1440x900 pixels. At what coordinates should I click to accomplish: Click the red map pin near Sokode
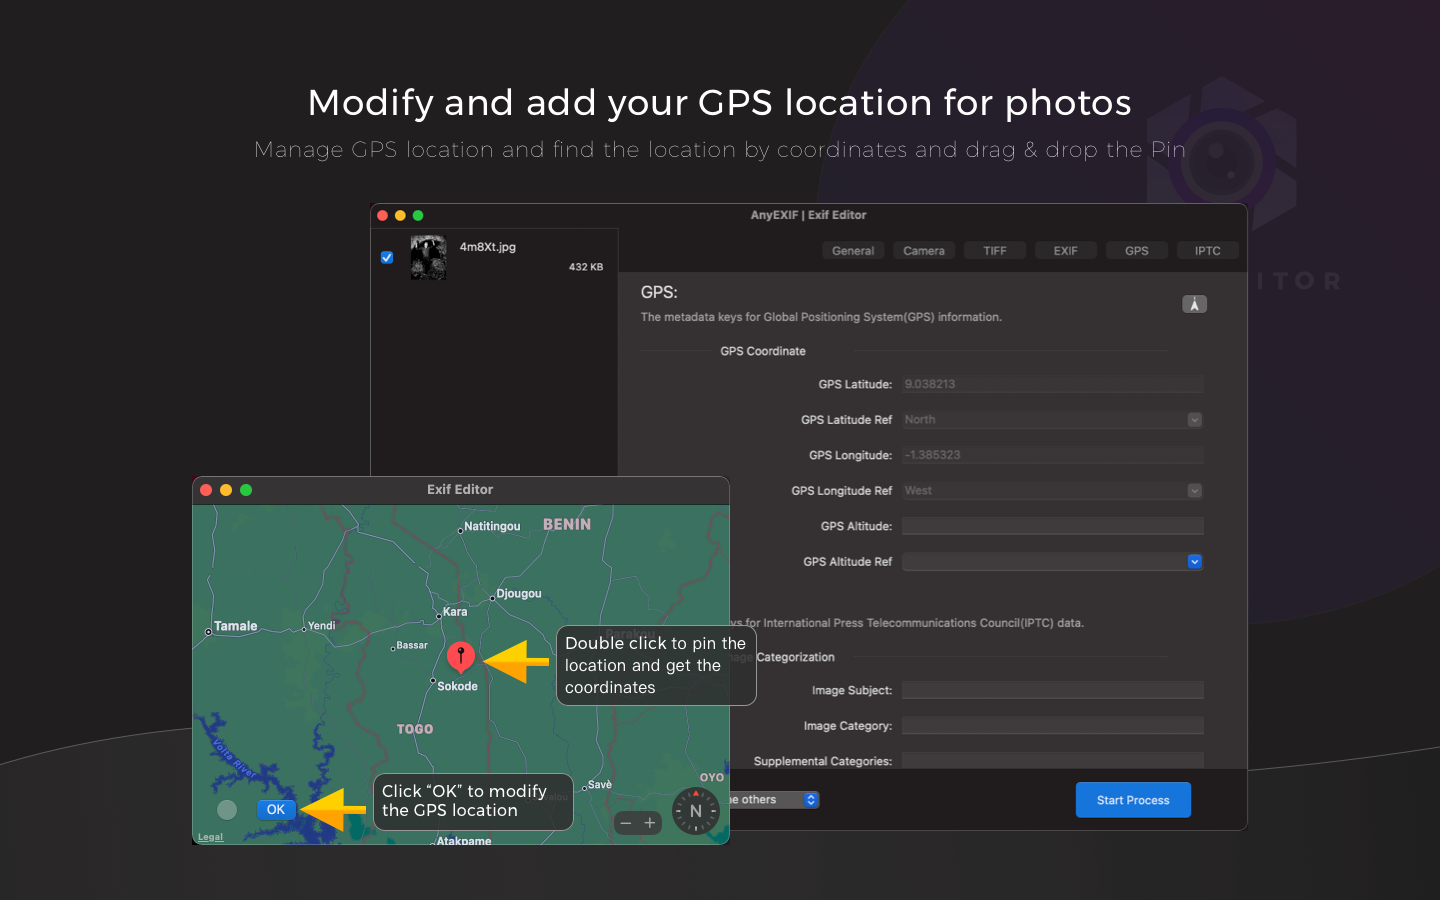[x=460, y=657]
